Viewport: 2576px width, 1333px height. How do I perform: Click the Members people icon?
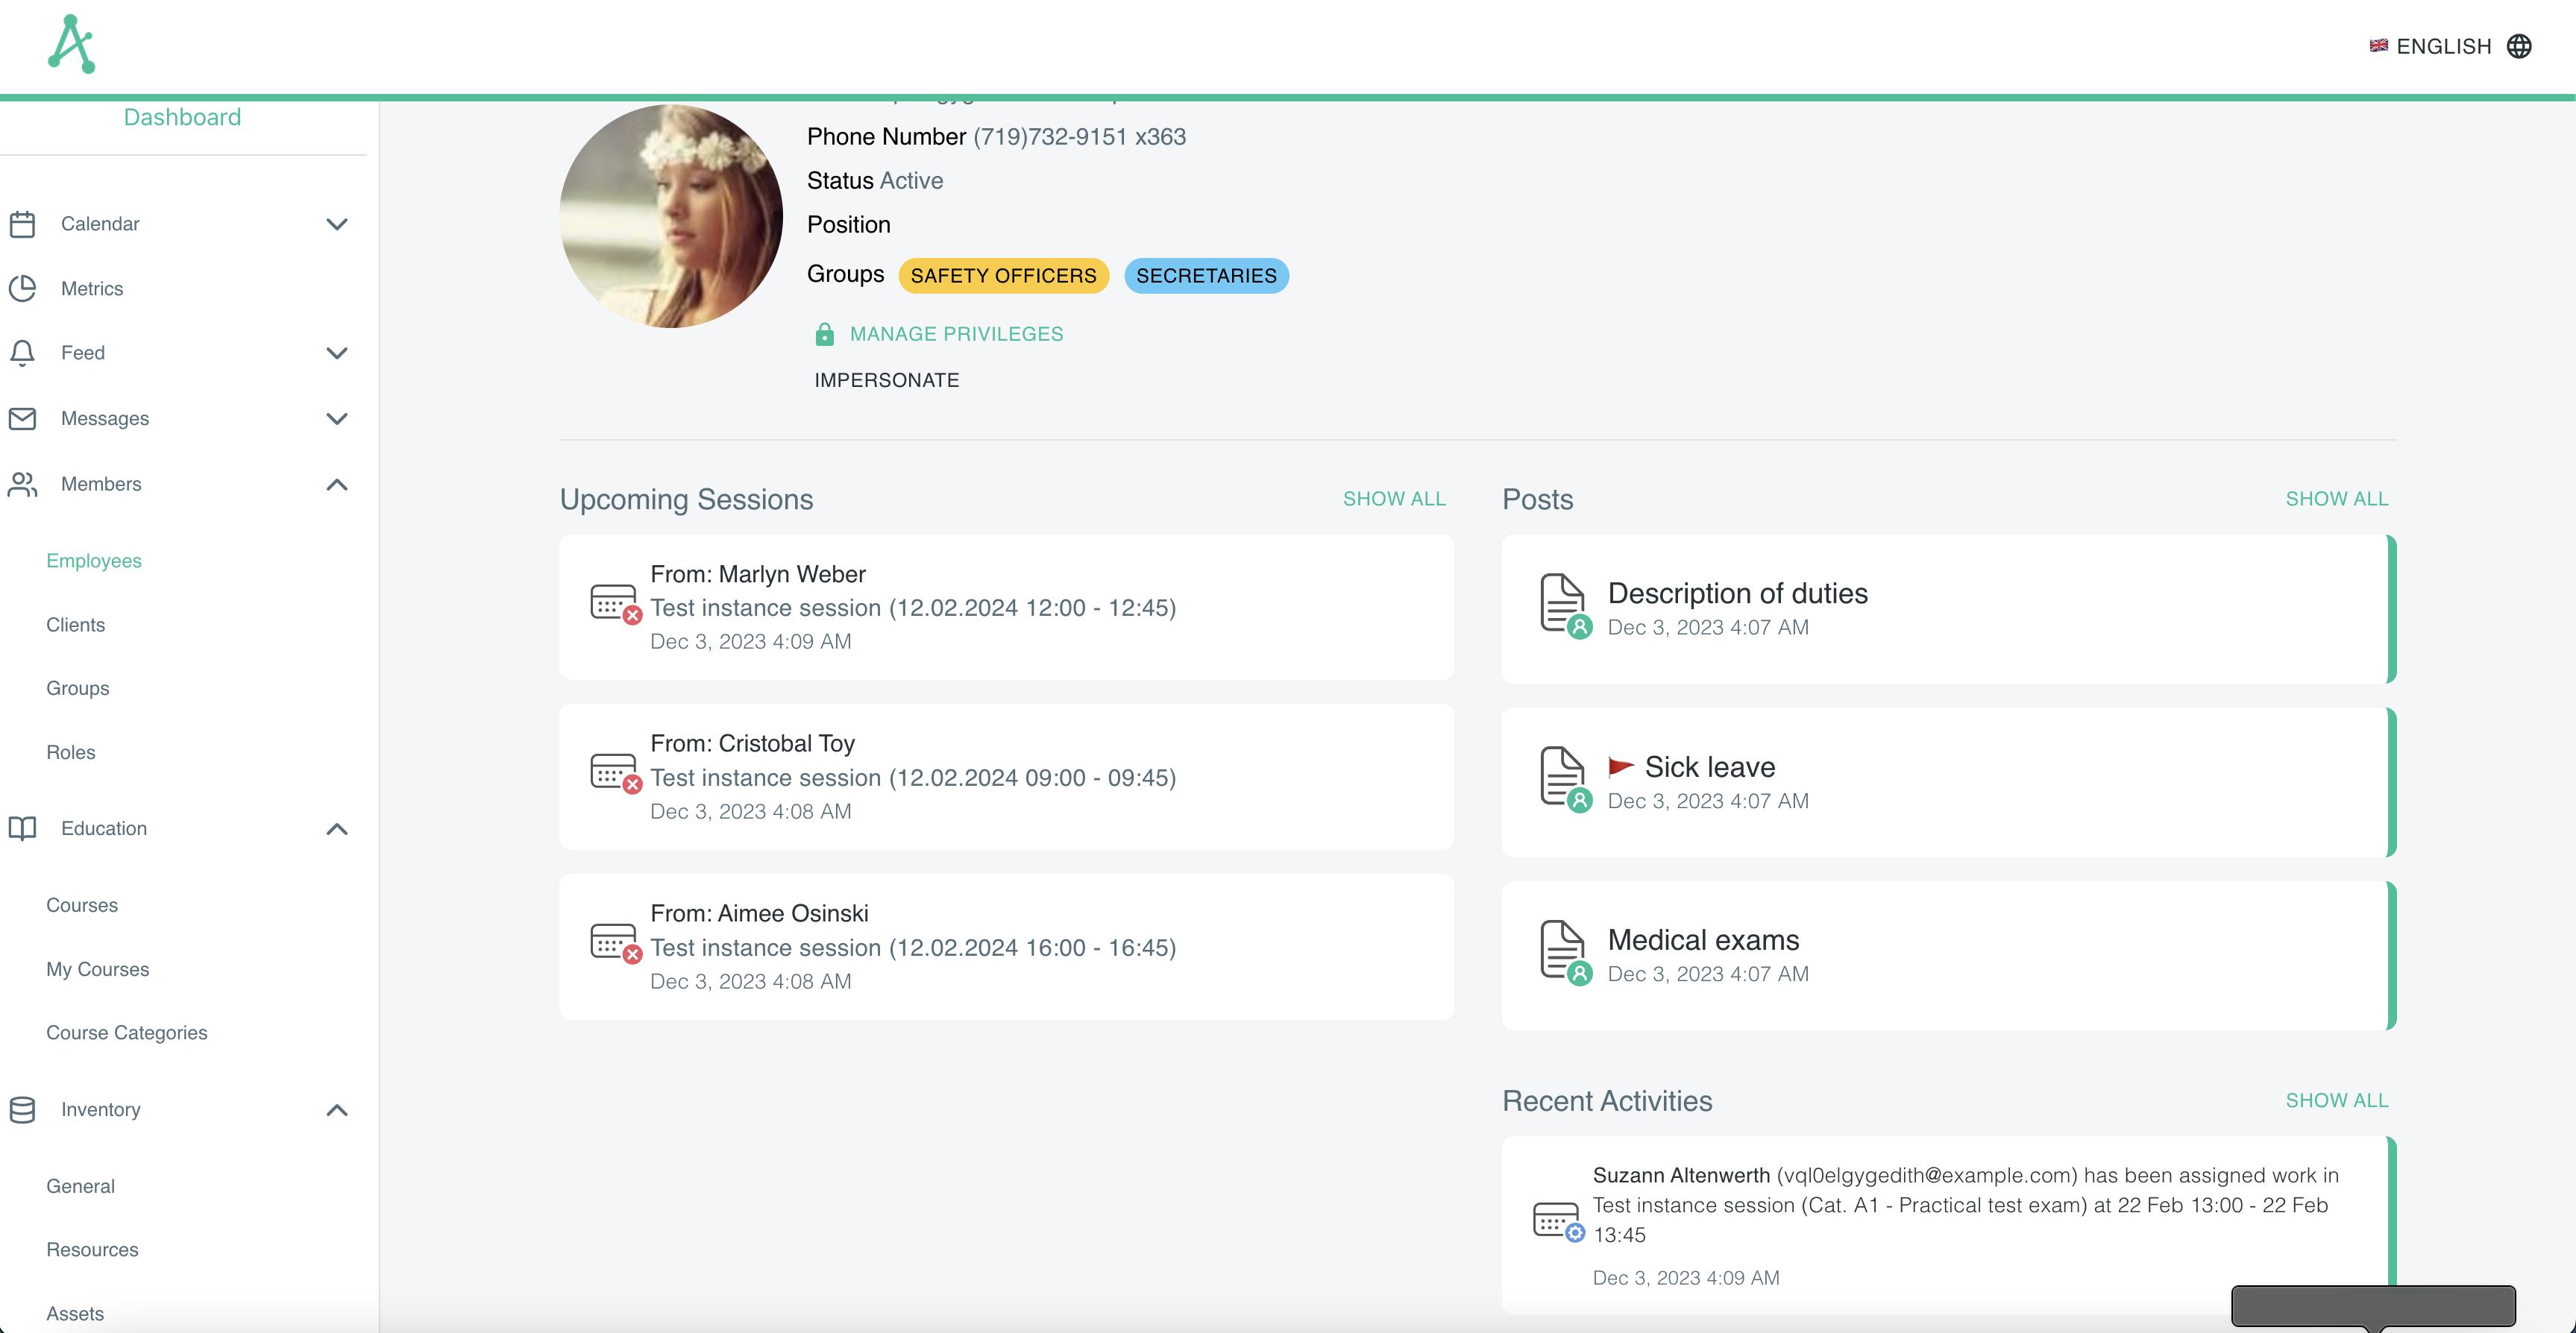pyautogui.click(x=23, y=484)
